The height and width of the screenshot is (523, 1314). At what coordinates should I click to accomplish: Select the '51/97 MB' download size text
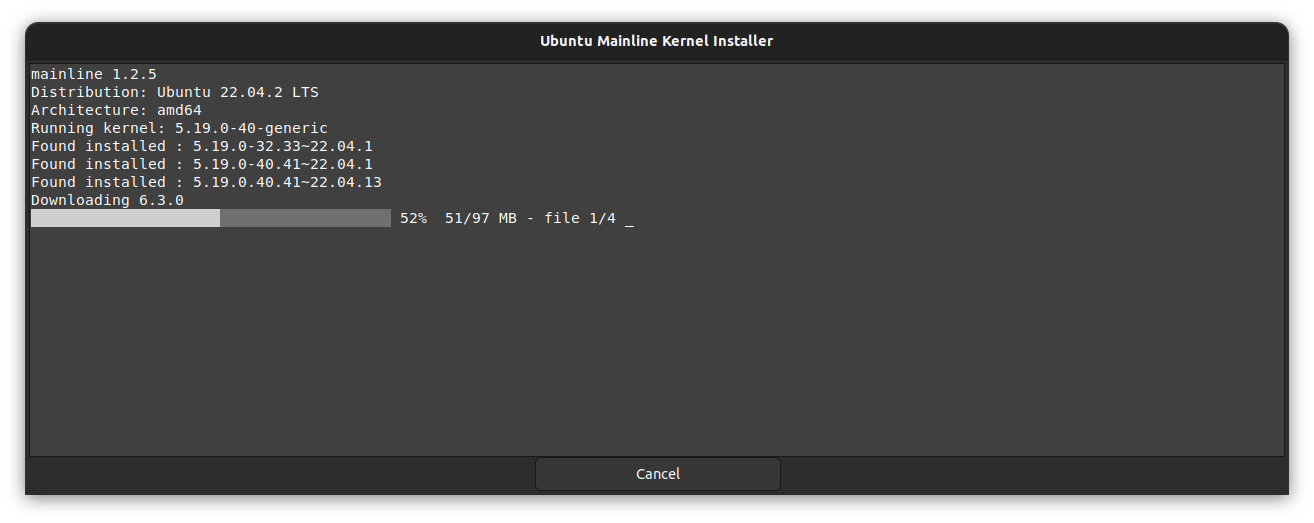481,218
